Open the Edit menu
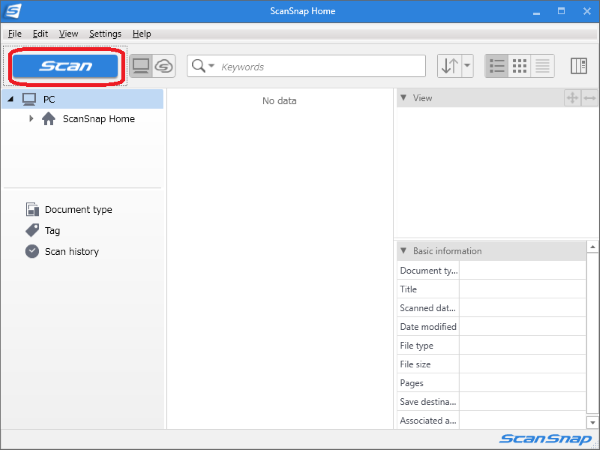The image size is (600, 450). pos(40,34)
